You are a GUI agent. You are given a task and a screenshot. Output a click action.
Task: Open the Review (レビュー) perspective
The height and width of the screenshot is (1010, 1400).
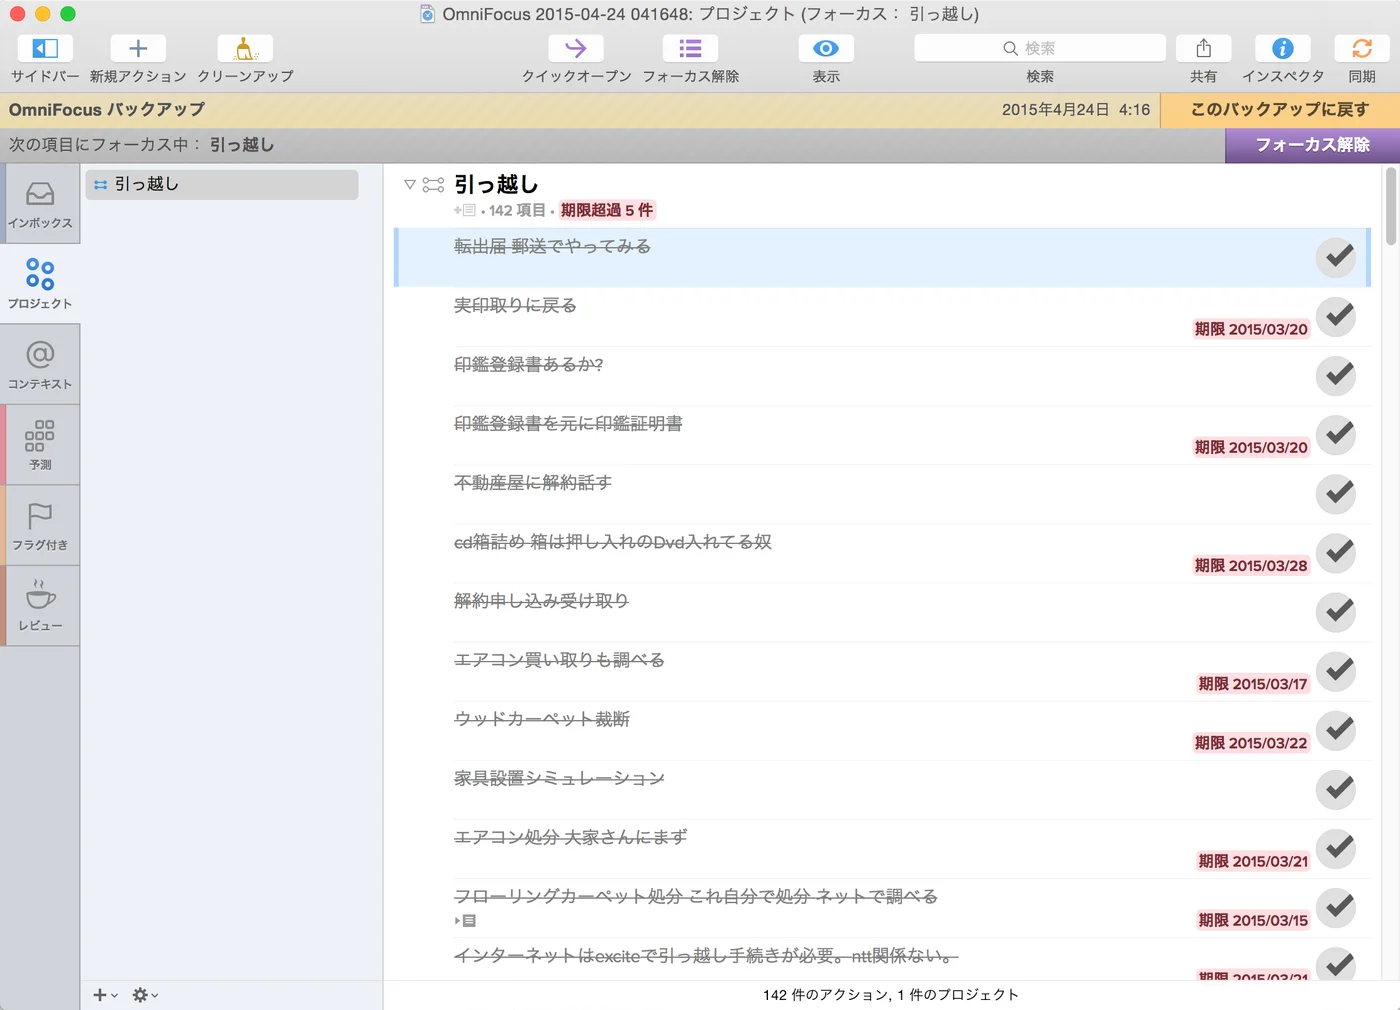point(40,606)
